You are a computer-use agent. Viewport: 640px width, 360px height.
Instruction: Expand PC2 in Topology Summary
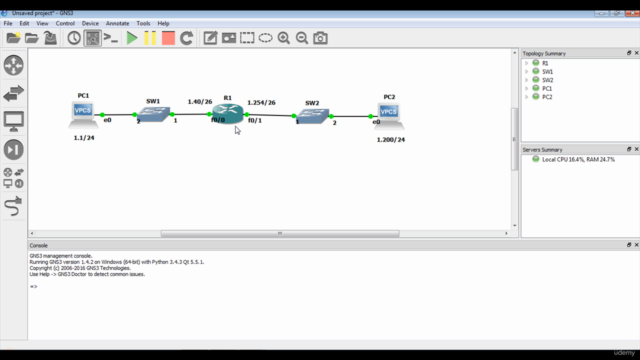[527, 97]
